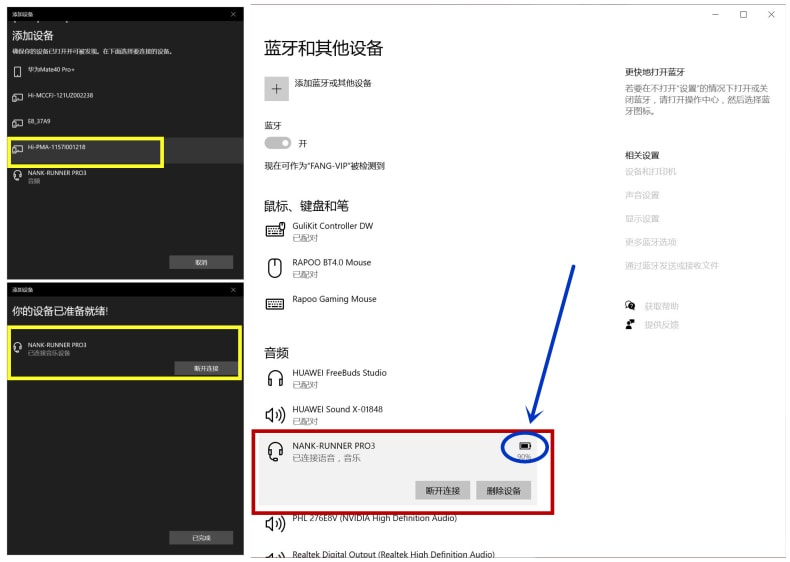Click Rapoo Gaming Mouse device name
The height and width of the screenshot is (562, 790).
coord(334,299)
